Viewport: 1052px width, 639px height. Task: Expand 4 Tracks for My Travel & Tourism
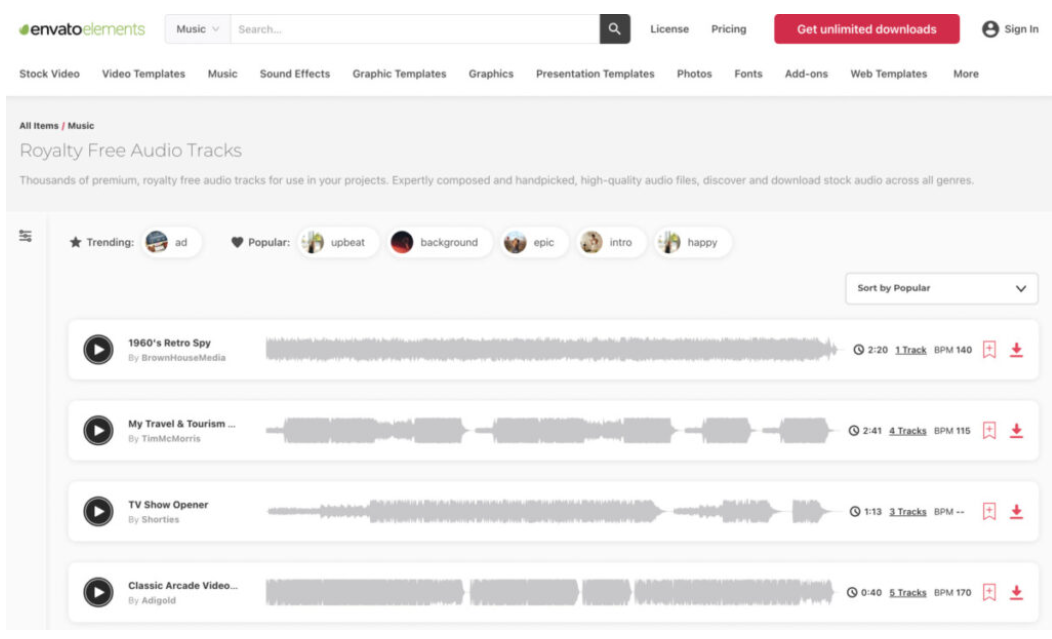(907, 430)
